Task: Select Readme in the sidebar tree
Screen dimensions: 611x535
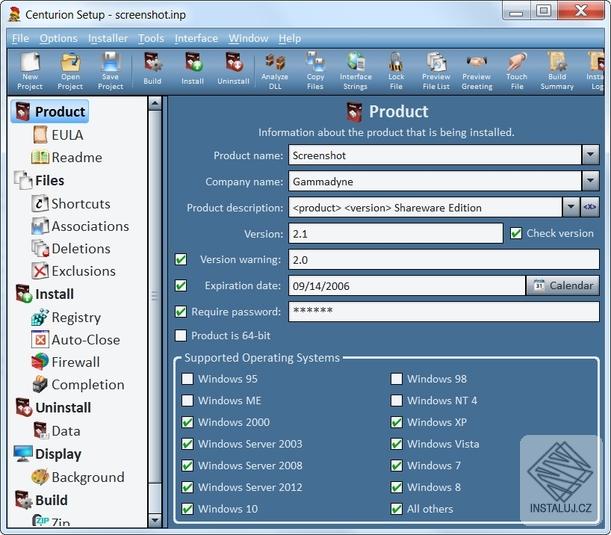Action: [67, 157]
